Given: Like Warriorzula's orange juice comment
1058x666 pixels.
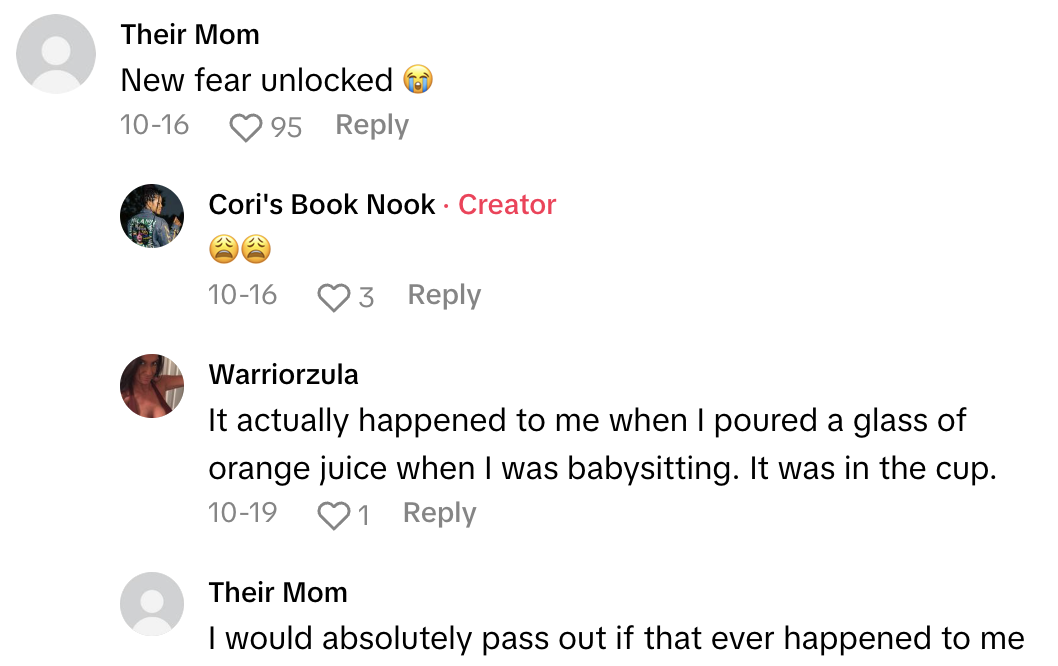Looking at the screenshot, I should click(331, 515).
